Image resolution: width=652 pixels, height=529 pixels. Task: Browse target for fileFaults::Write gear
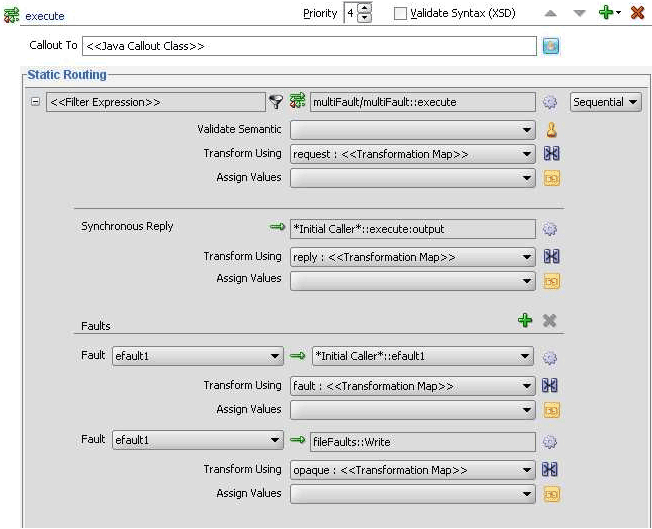(550, 442)
